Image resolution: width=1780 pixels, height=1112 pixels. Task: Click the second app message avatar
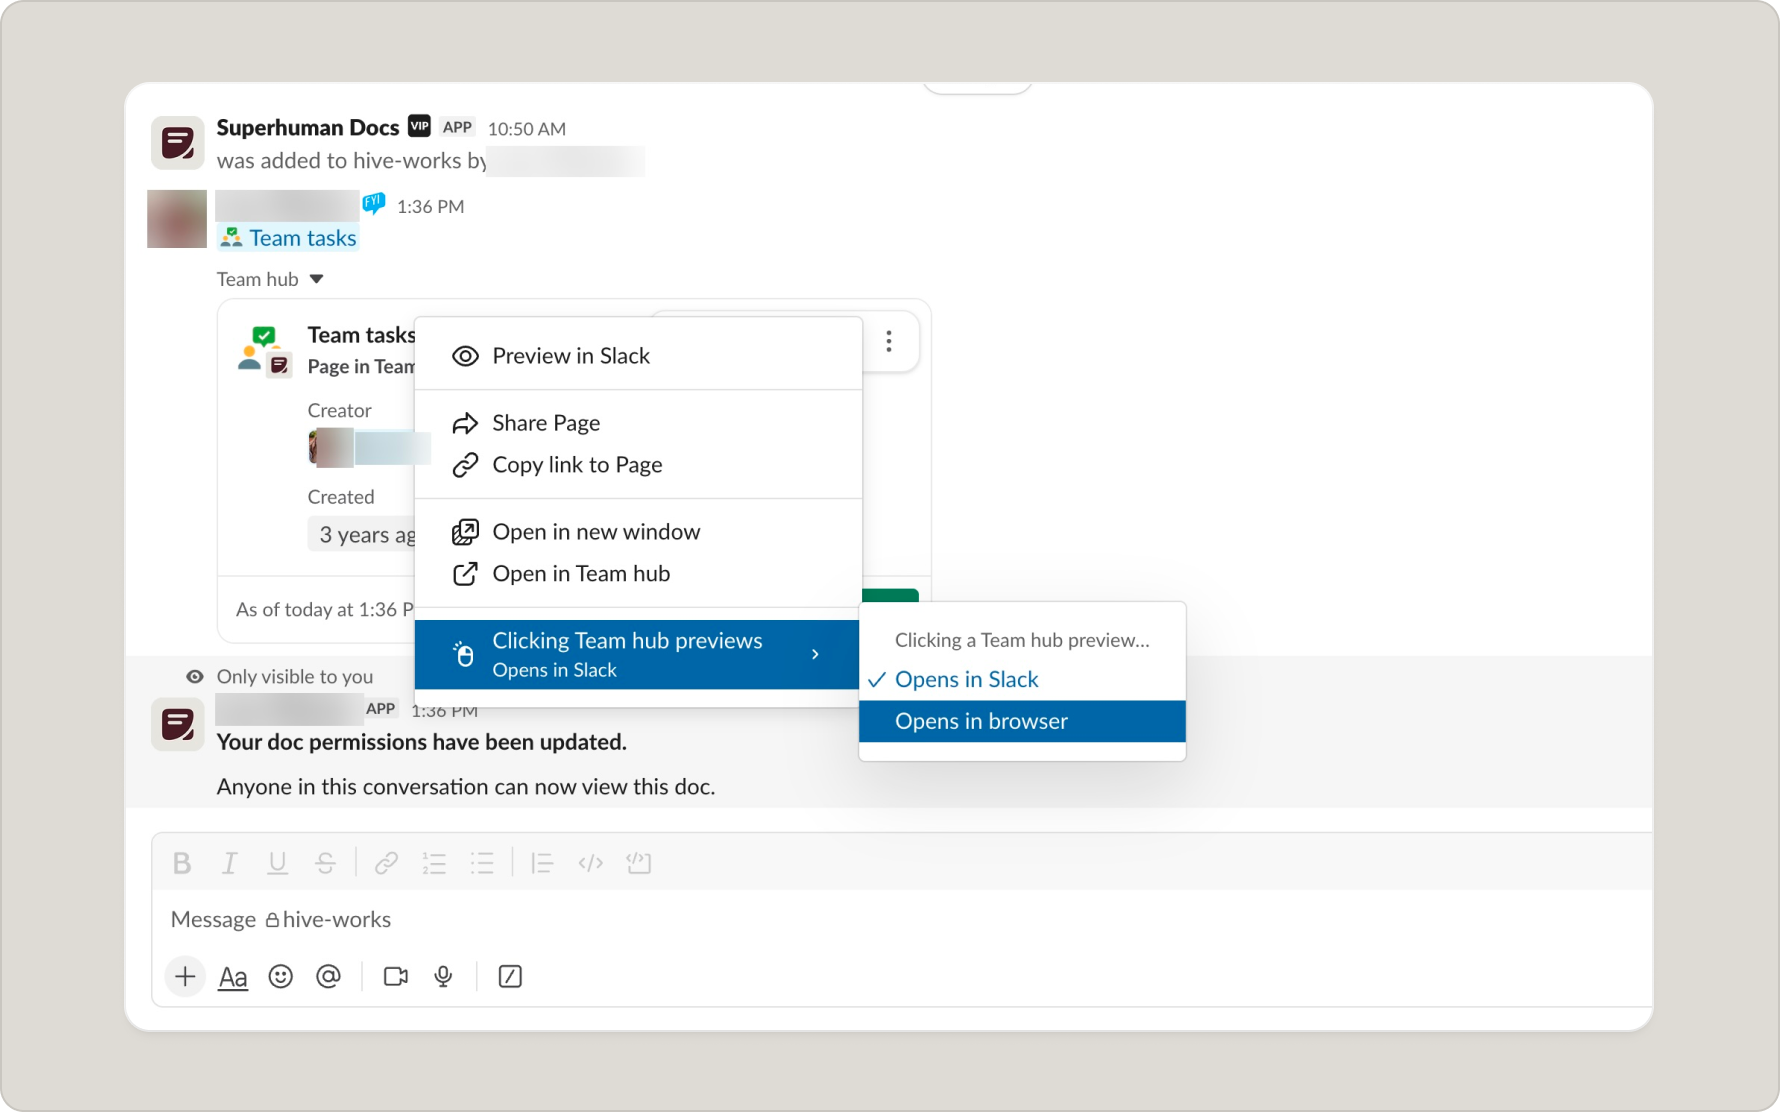(x=178, y=724)
